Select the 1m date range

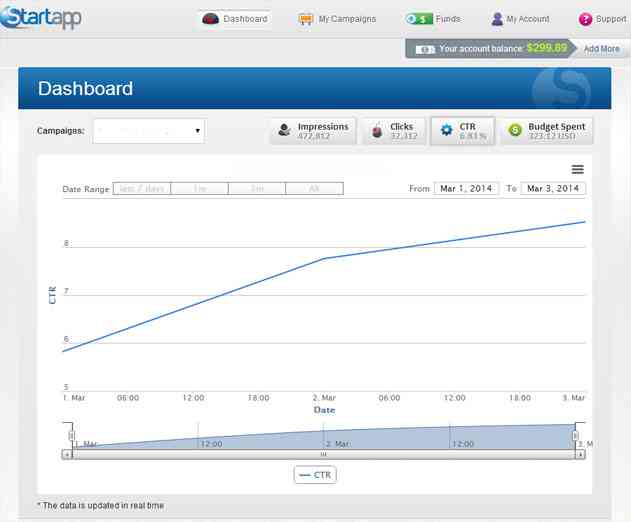[x=200, y=188]
